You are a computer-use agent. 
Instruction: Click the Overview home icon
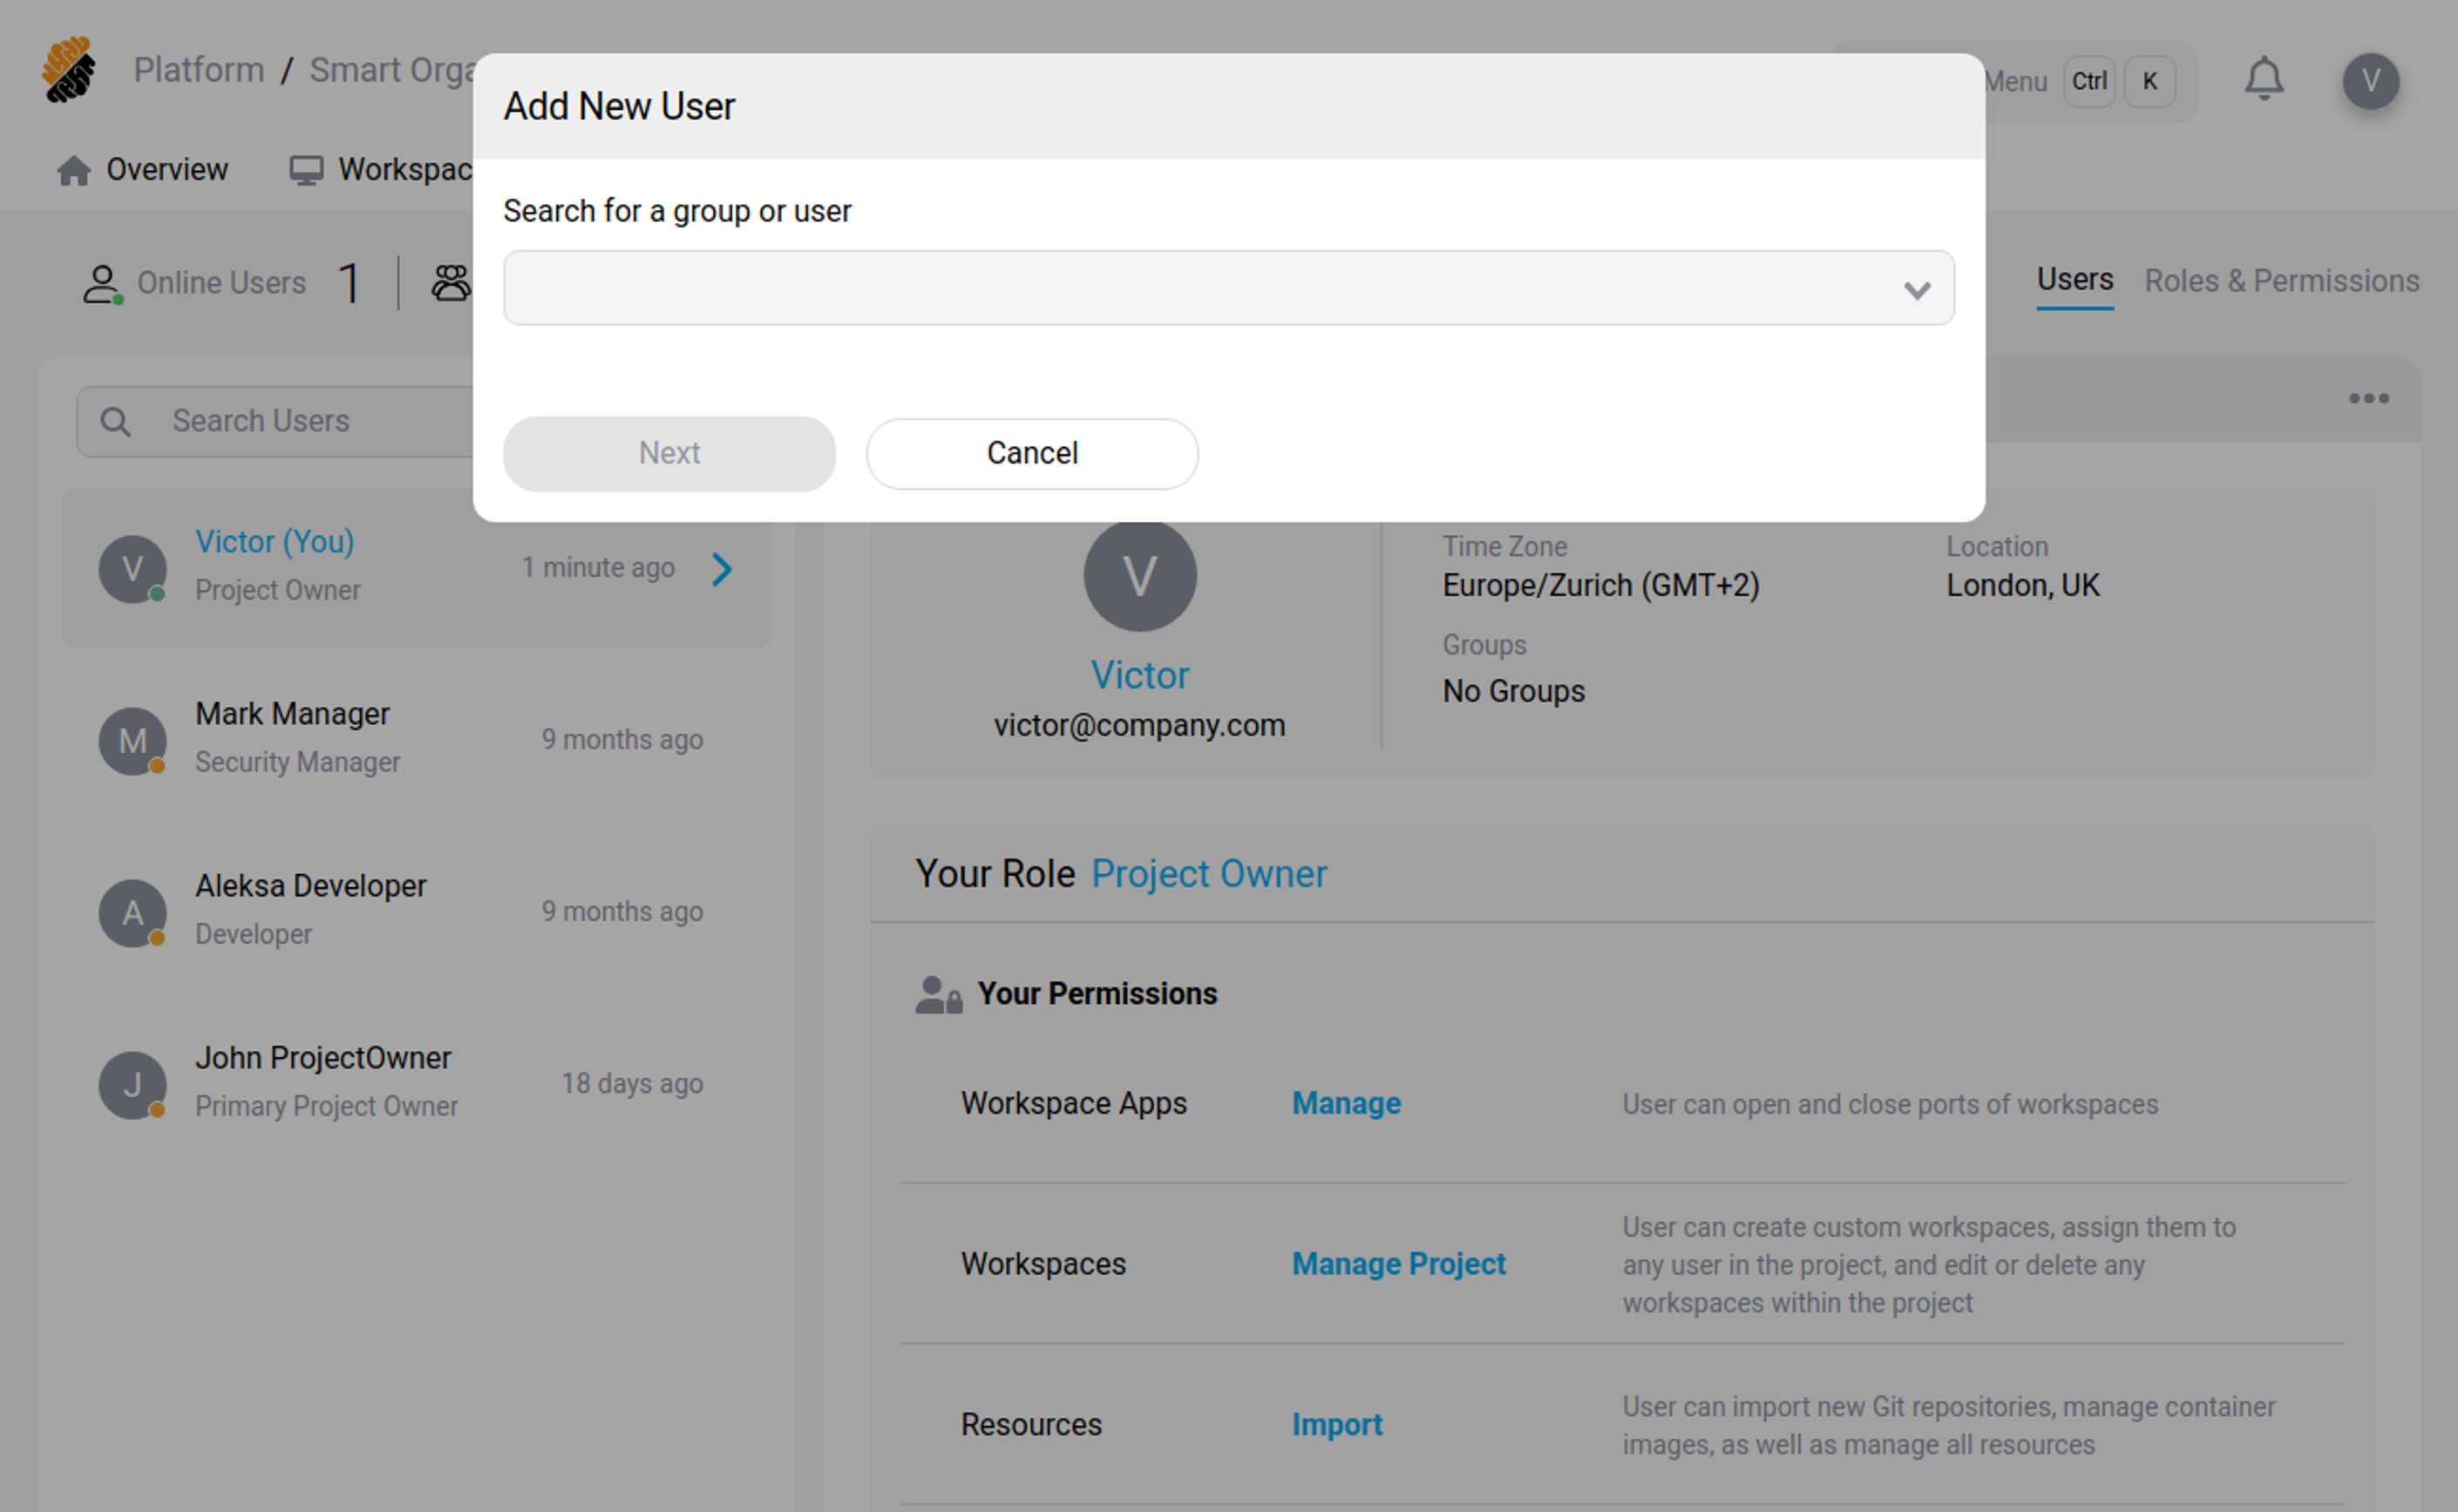pos(74,170)
